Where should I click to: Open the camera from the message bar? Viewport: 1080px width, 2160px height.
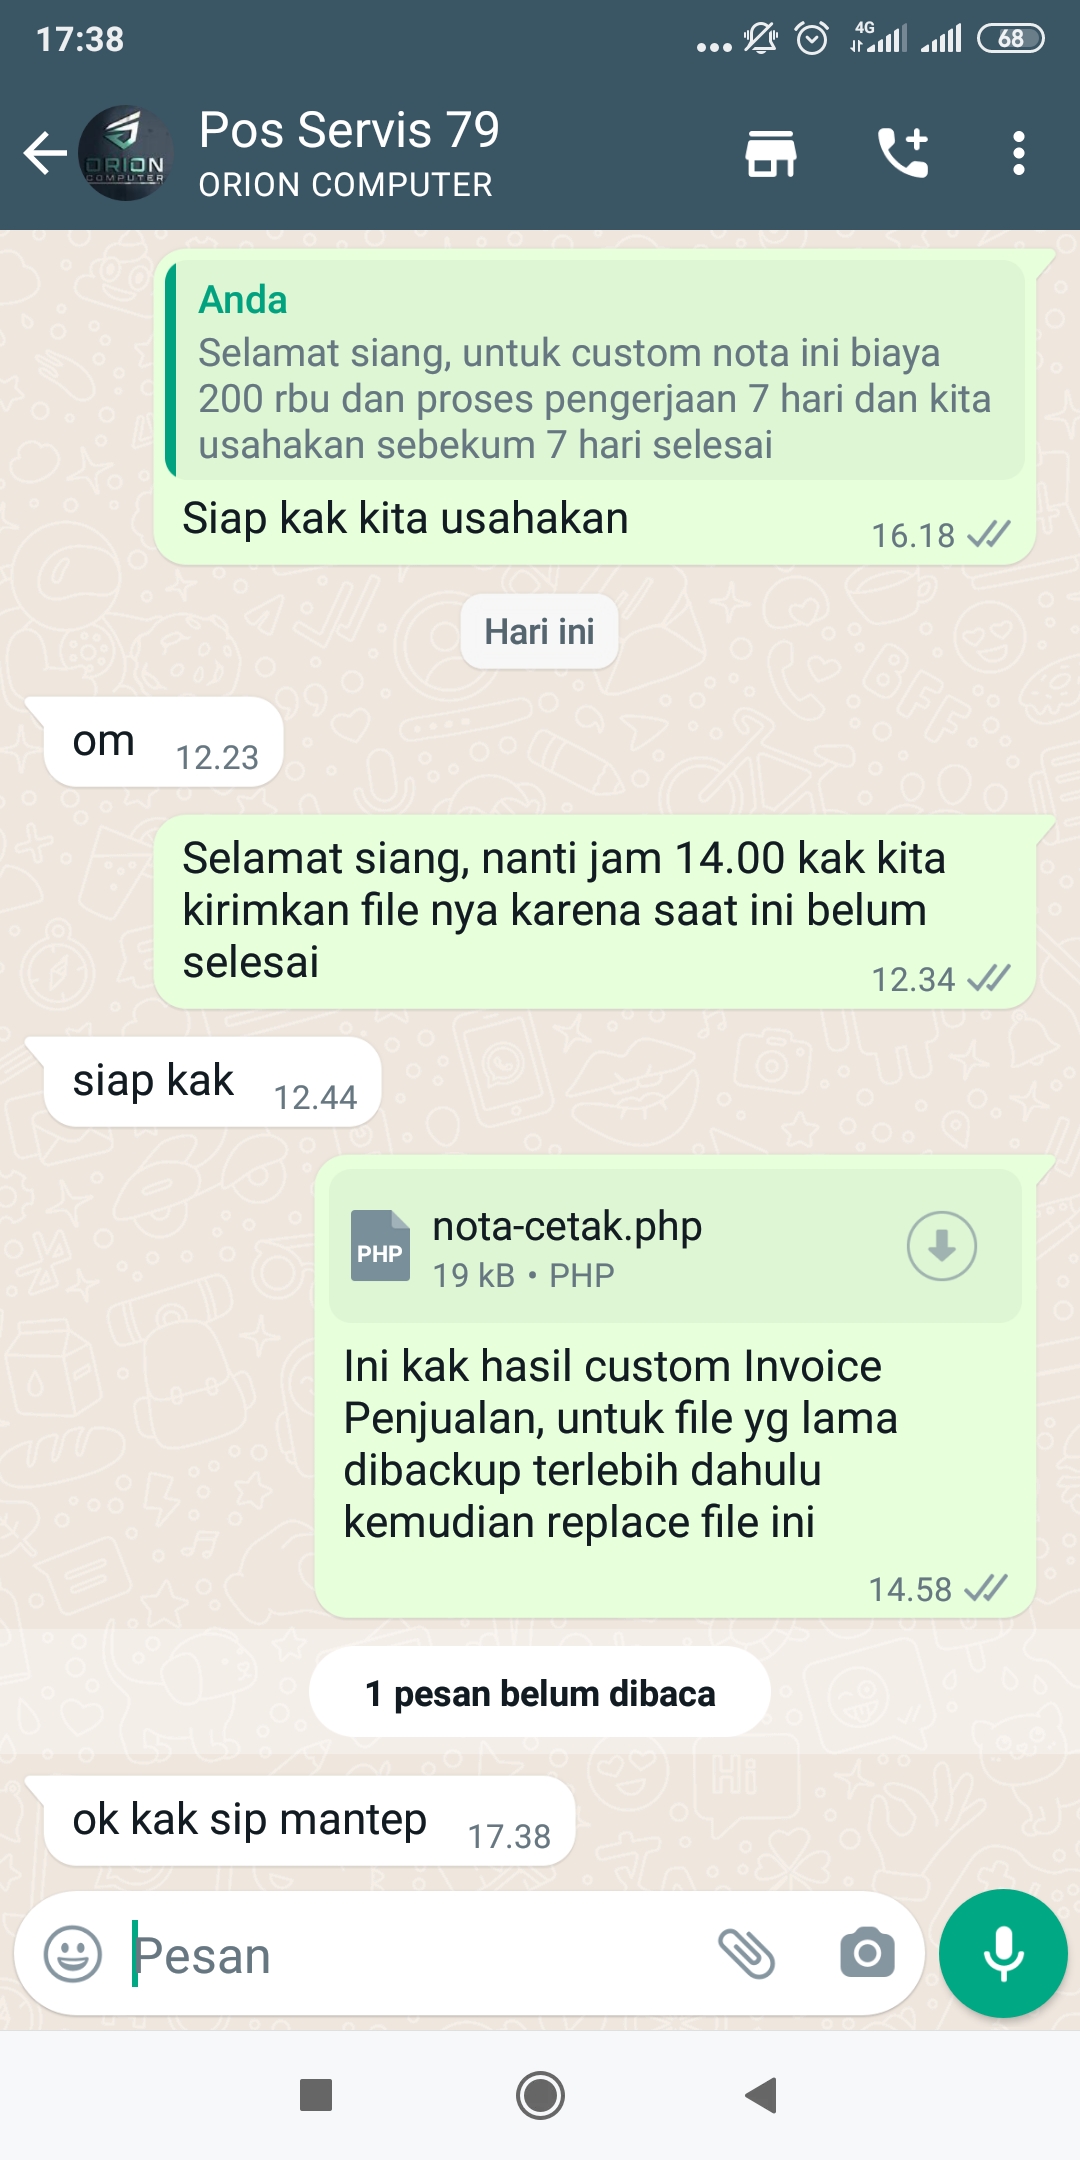pyautogui.click(x=867, y=1953)
